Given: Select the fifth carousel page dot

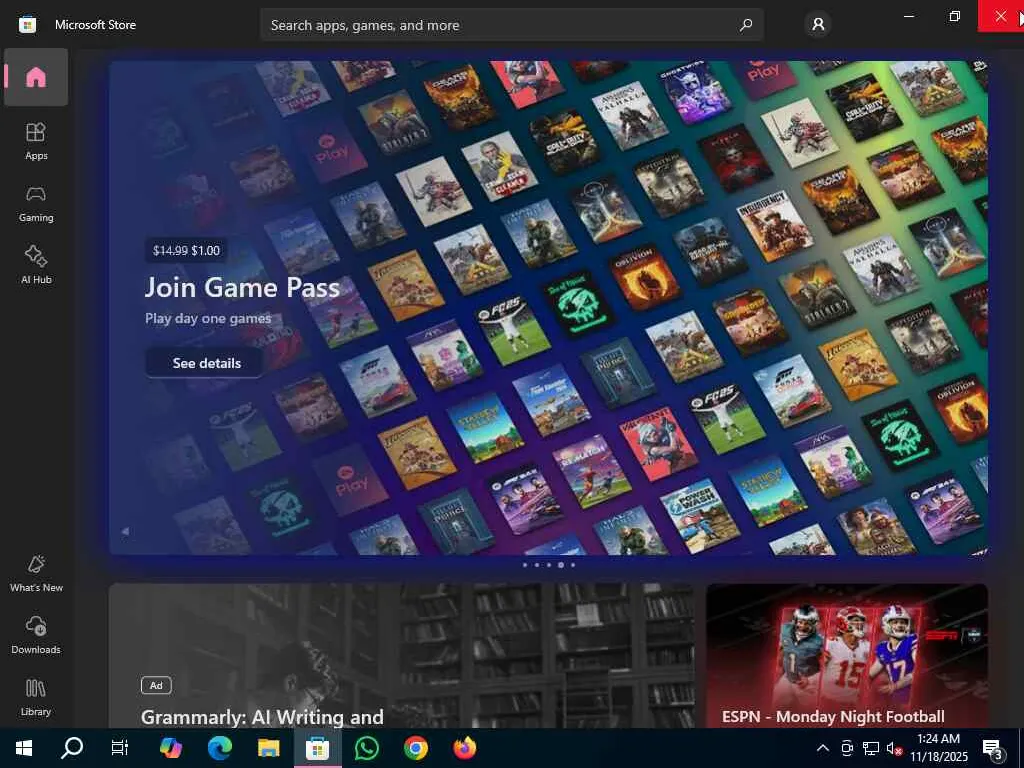Looking at the screenshot, I should 573,565.
